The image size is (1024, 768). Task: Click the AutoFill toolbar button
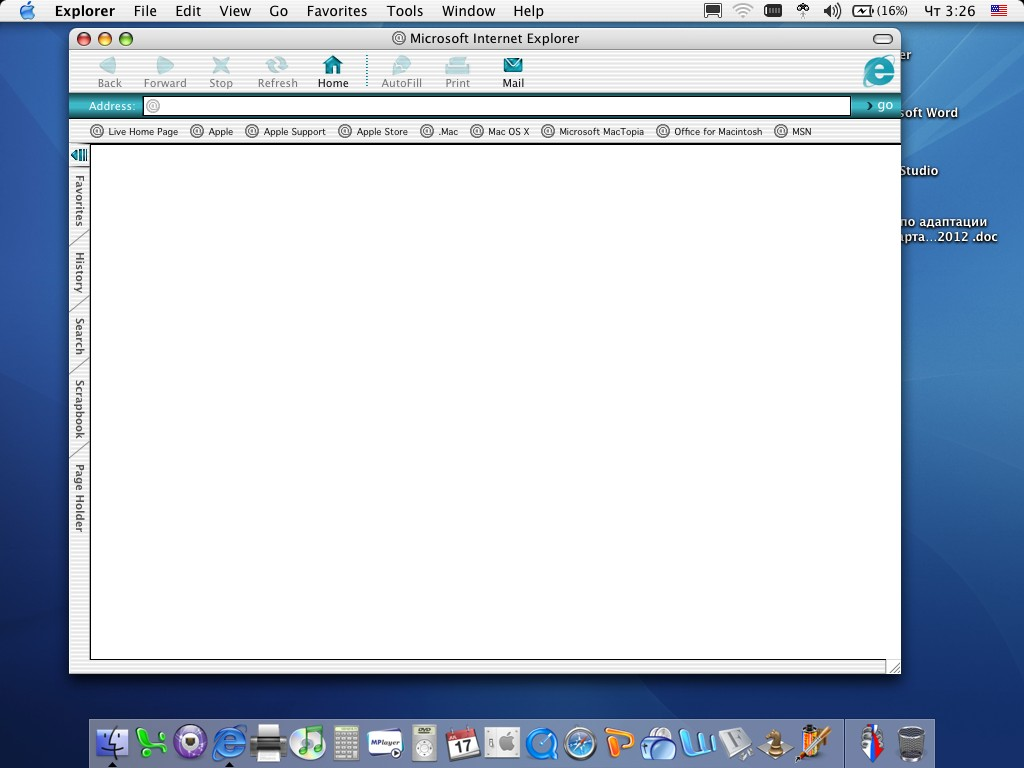coord(401,72)
